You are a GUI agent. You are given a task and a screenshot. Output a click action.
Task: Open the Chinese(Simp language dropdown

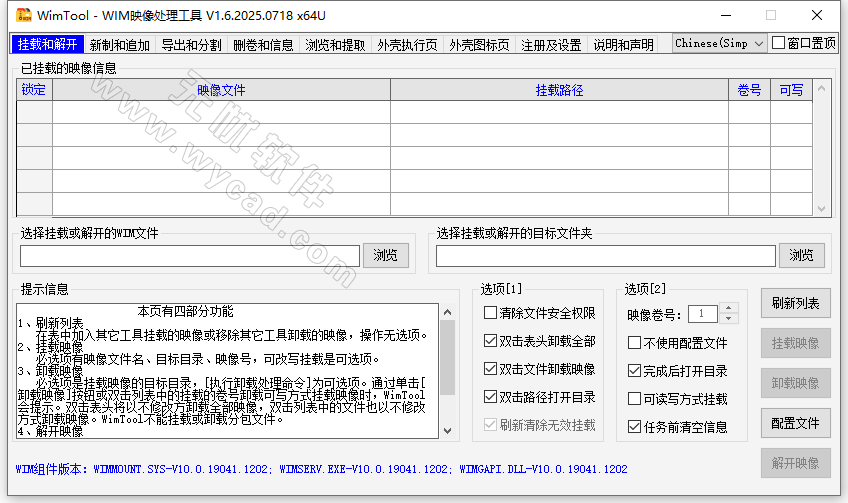718,44
